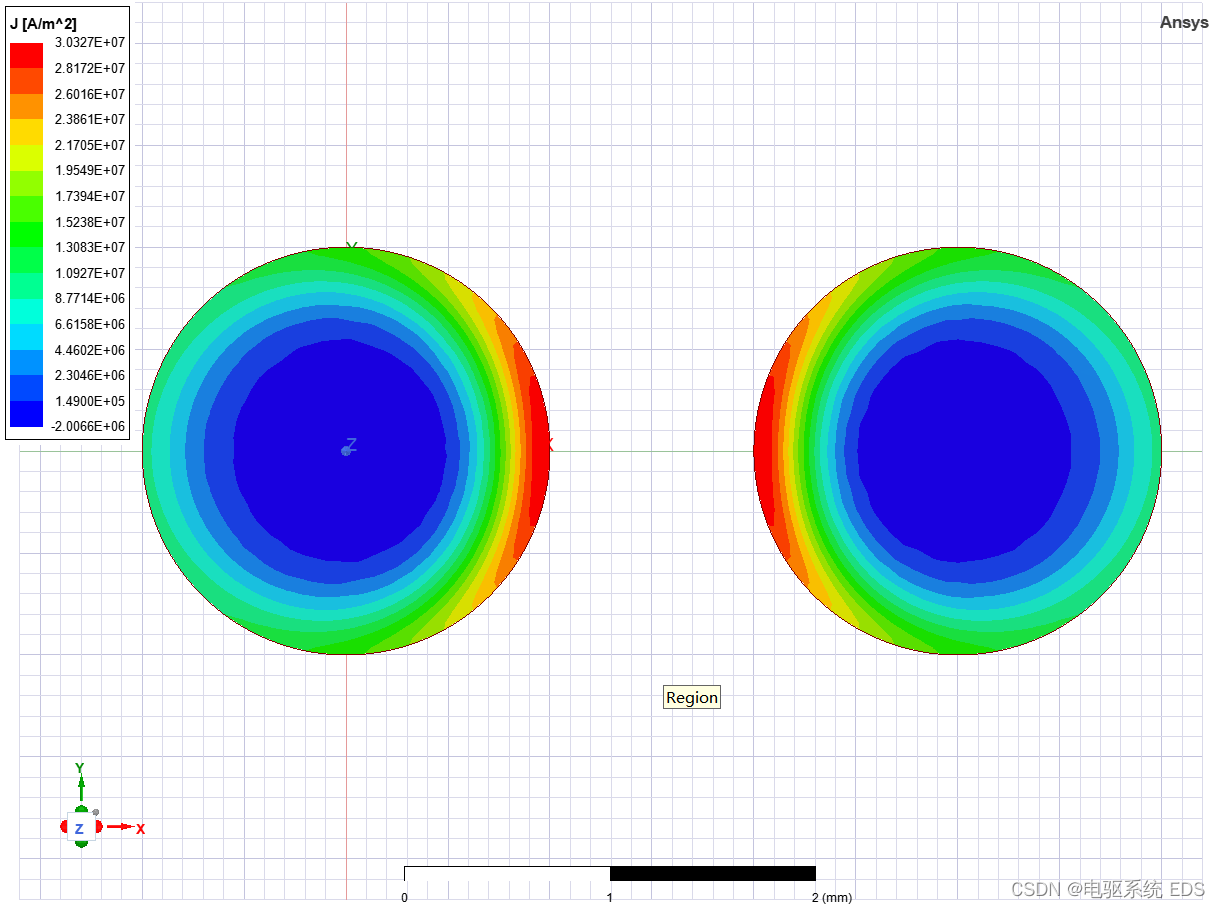This screenshot has height=908, width=1220.
Task: Select the right circular conductor current density plot
Action: pos(958,451)
